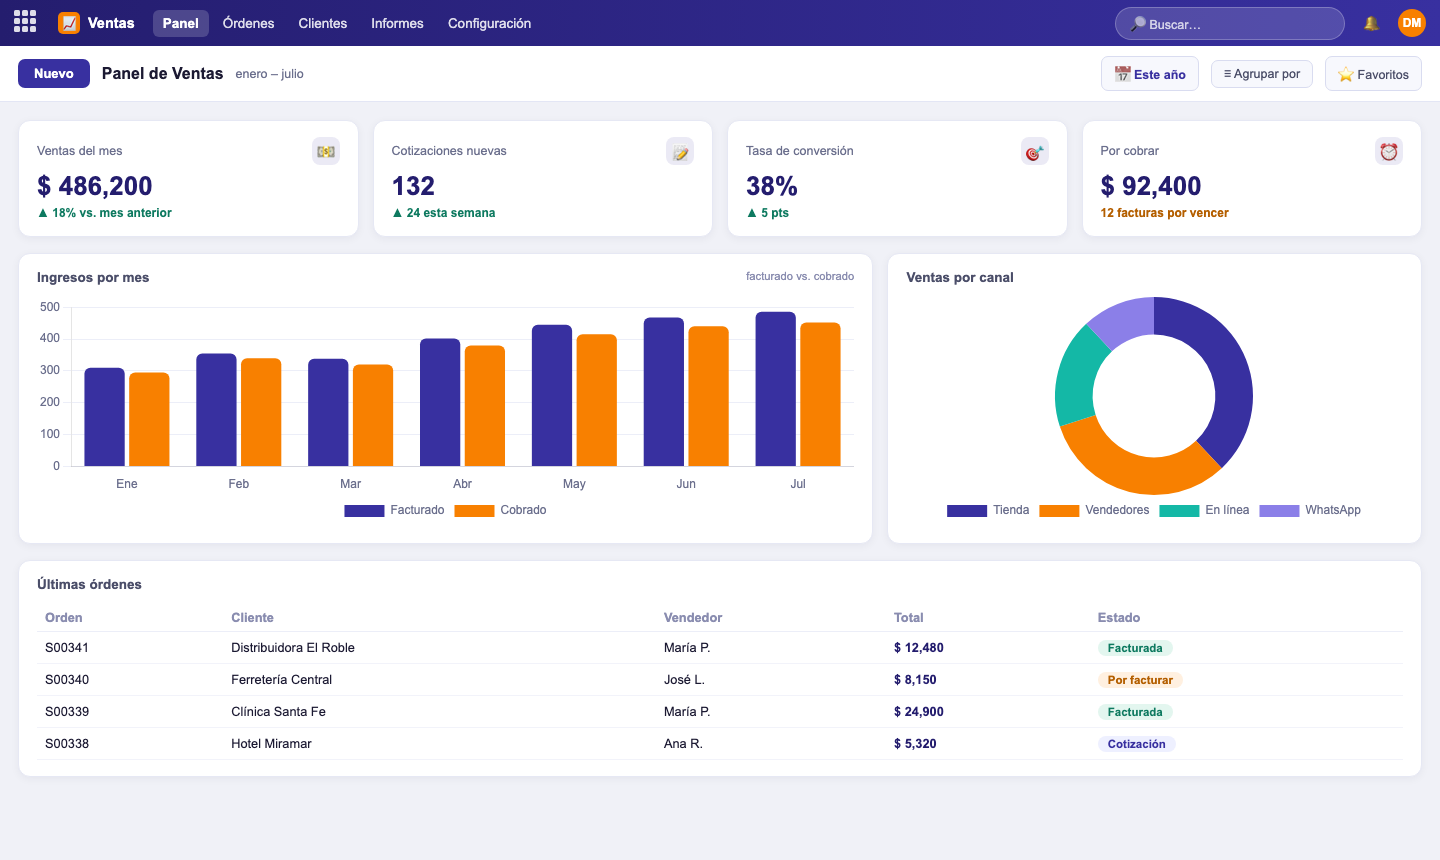Hide the WhatsApp slice via legend
This screenshot has width=1440, height=860.
tap(1310, 510)
